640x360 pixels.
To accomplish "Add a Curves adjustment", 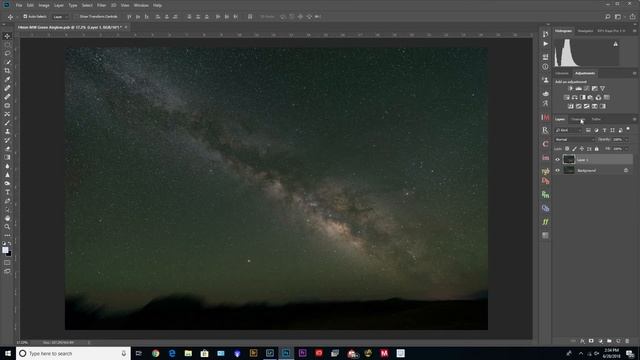I will pyautogui.click(x=587, y=89).
